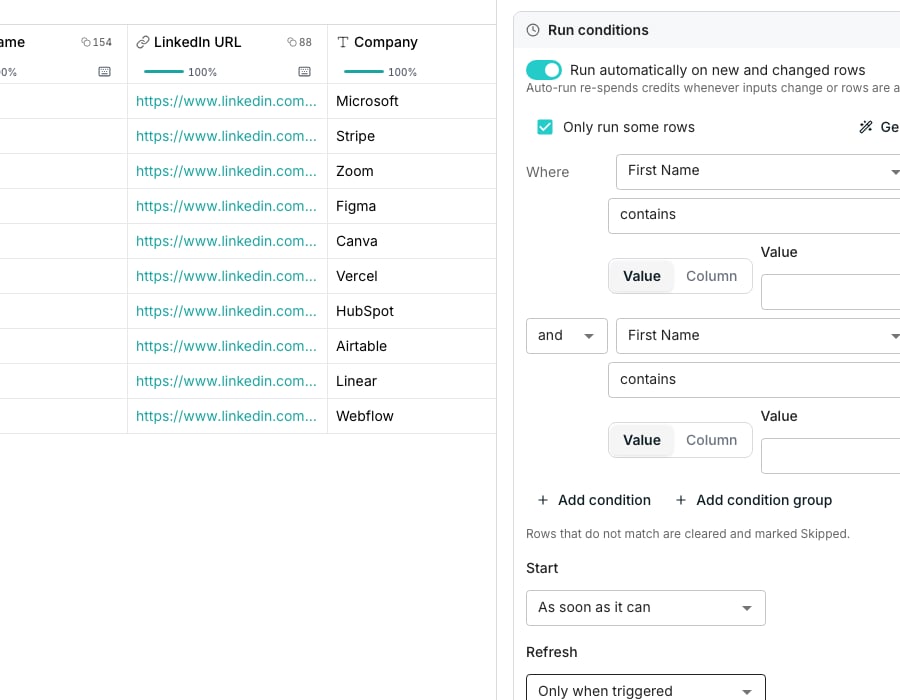Open the contains operator in the and condition
Image resolution: width=900 pixels, height=700 pixels.
754,380
